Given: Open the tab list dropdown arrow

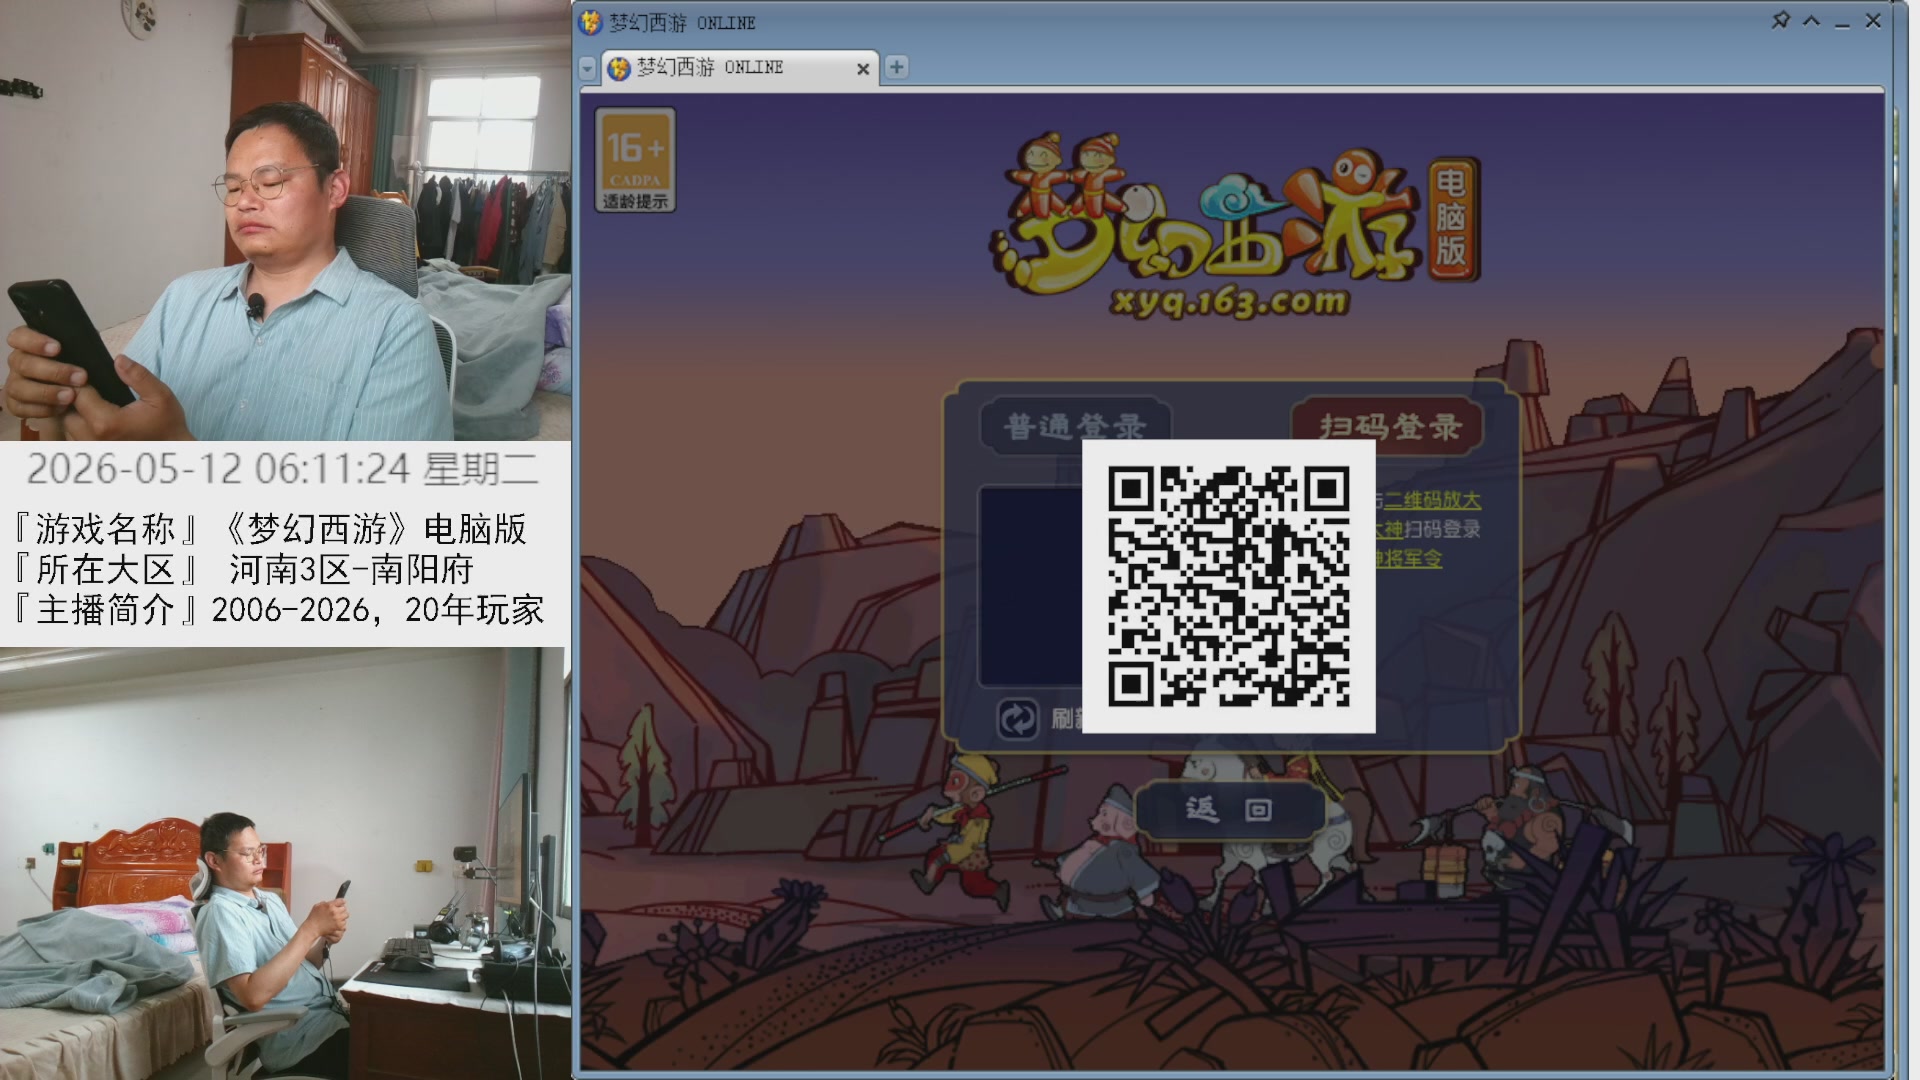Looking at the screenshot, I should pyautogui.click(x=588, y=68).
